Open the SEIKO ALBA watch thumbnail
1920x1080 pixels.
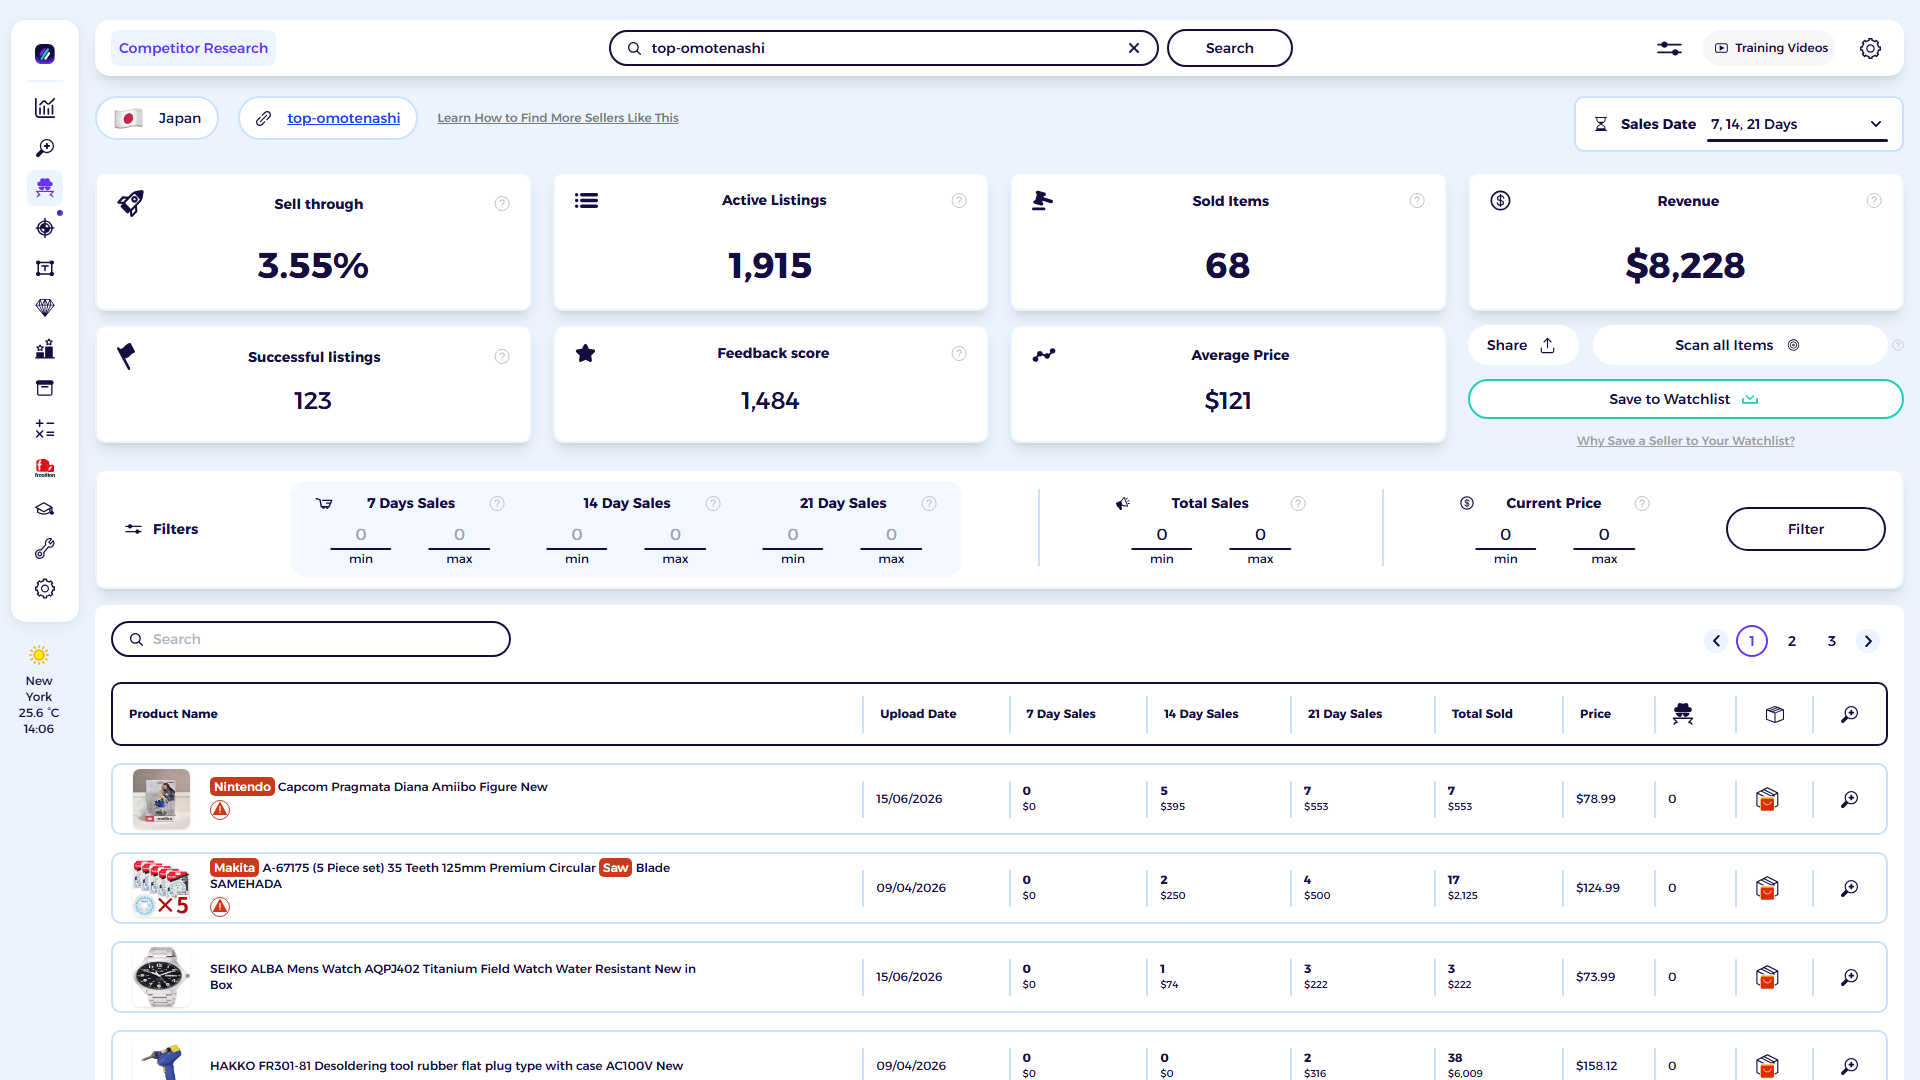(161, 977)
